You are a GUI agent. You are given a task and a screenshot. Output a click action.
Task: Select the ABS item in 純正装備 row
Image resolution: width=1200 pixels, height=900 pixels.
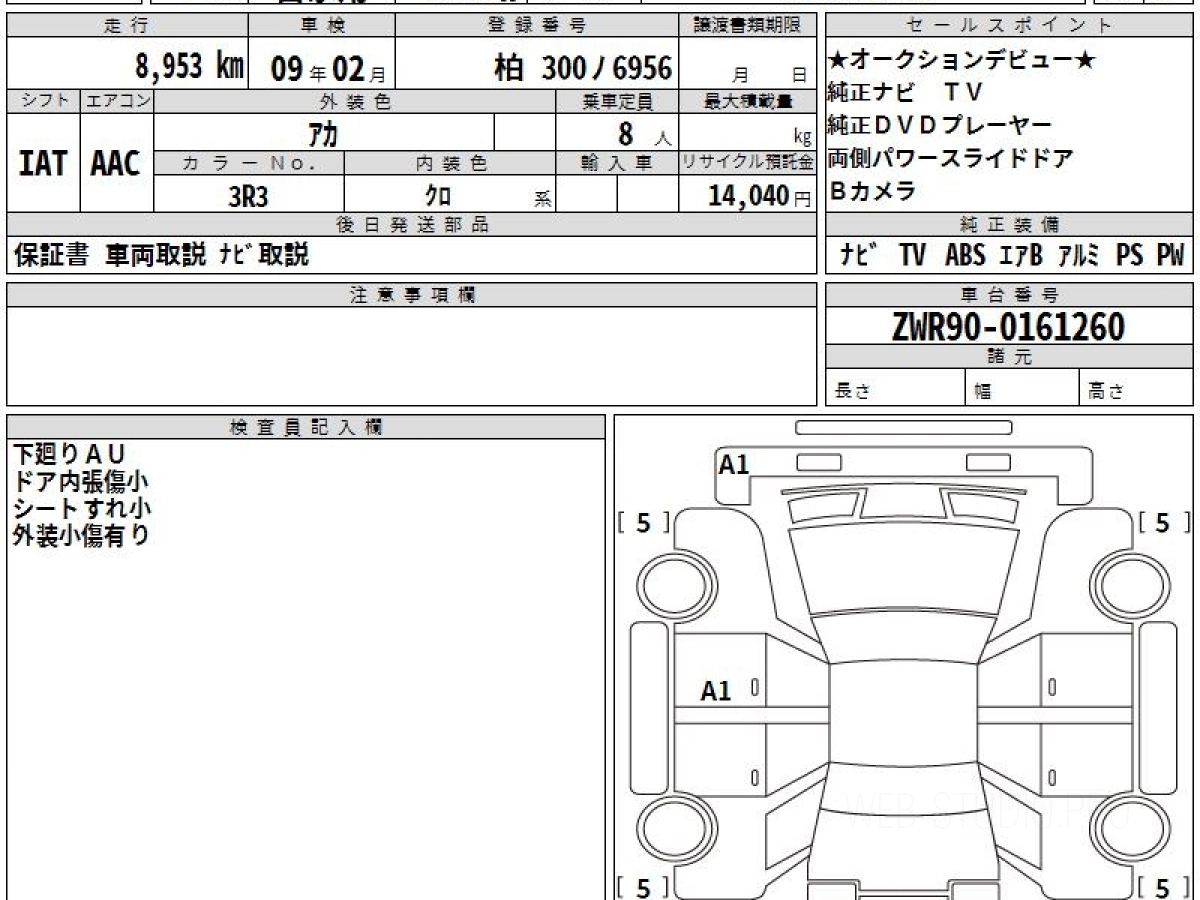click(x=964, y=255)
